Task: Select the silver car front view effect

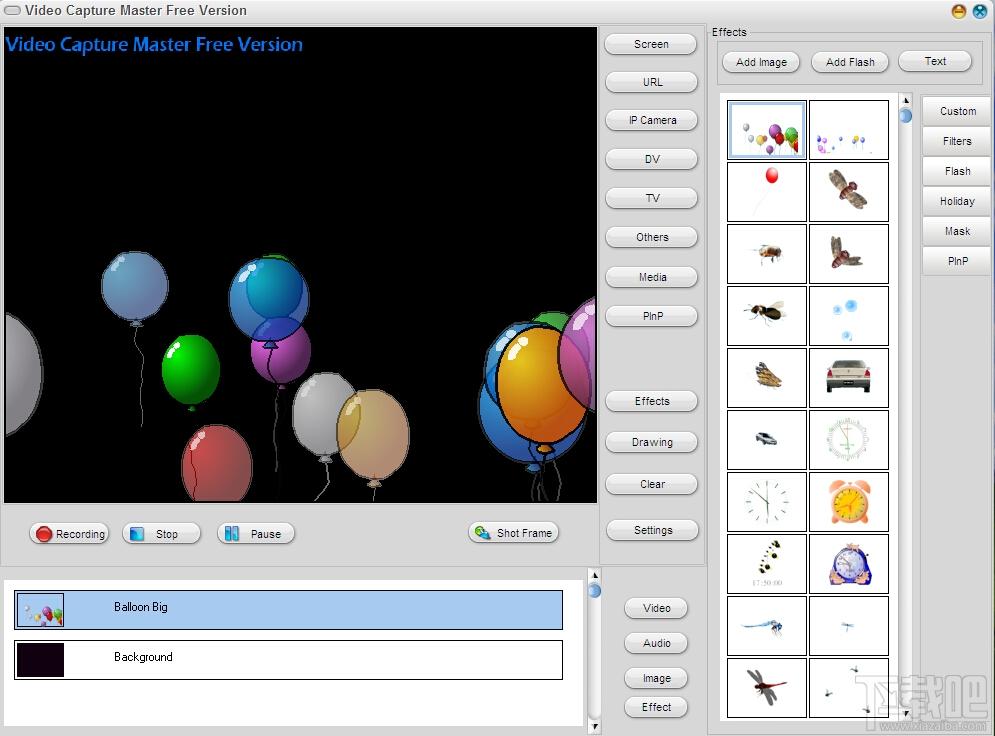Action: 849,378
